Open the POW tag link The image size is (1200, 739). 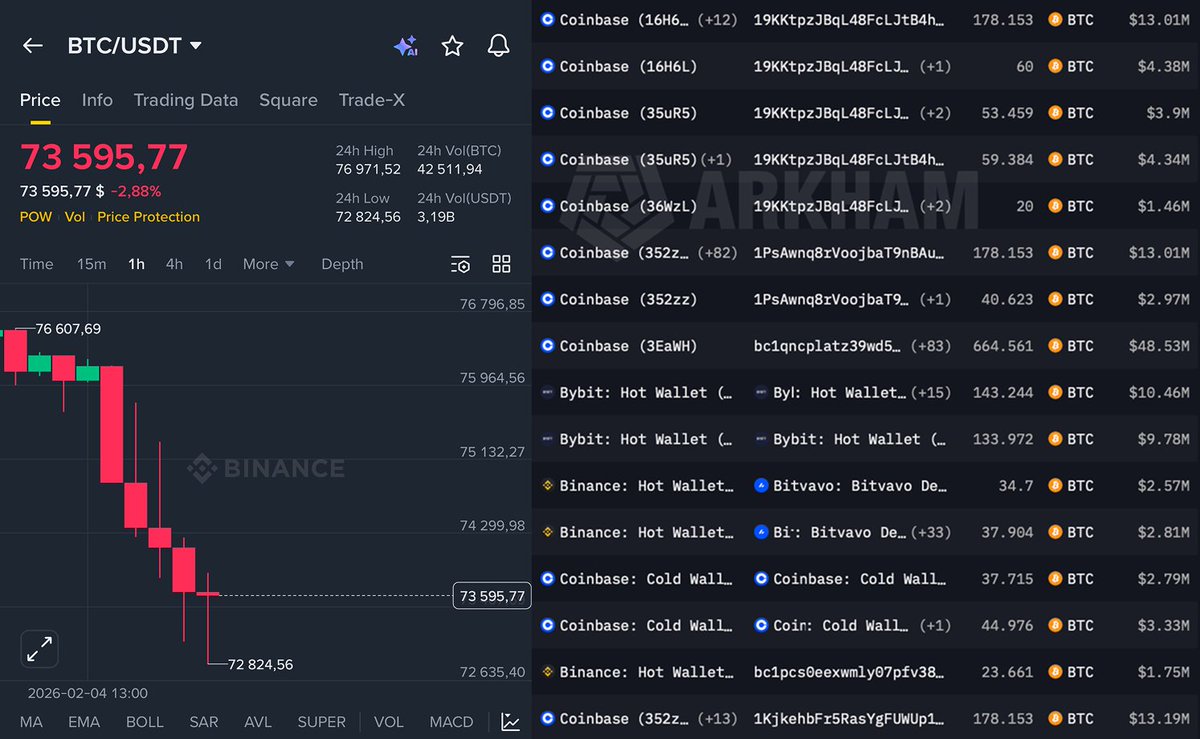tap(35, 217)
